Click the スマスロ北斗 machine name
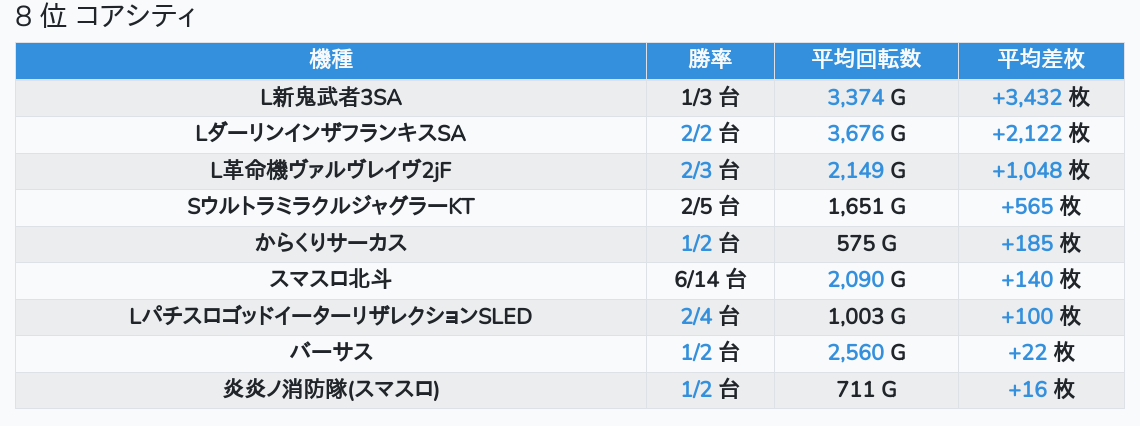1140x426 pixels. point(331,279)
